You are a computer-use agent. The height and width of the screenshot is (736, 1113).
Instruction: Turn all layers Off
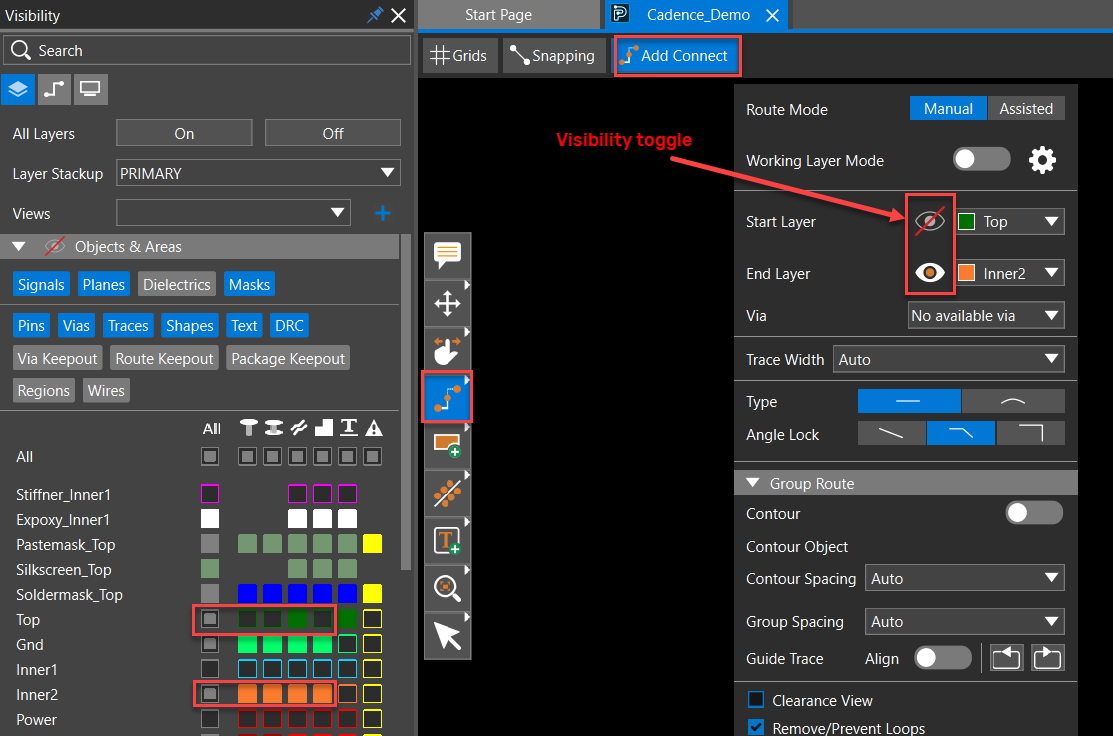pyautogui.click(x=333, y=133)
